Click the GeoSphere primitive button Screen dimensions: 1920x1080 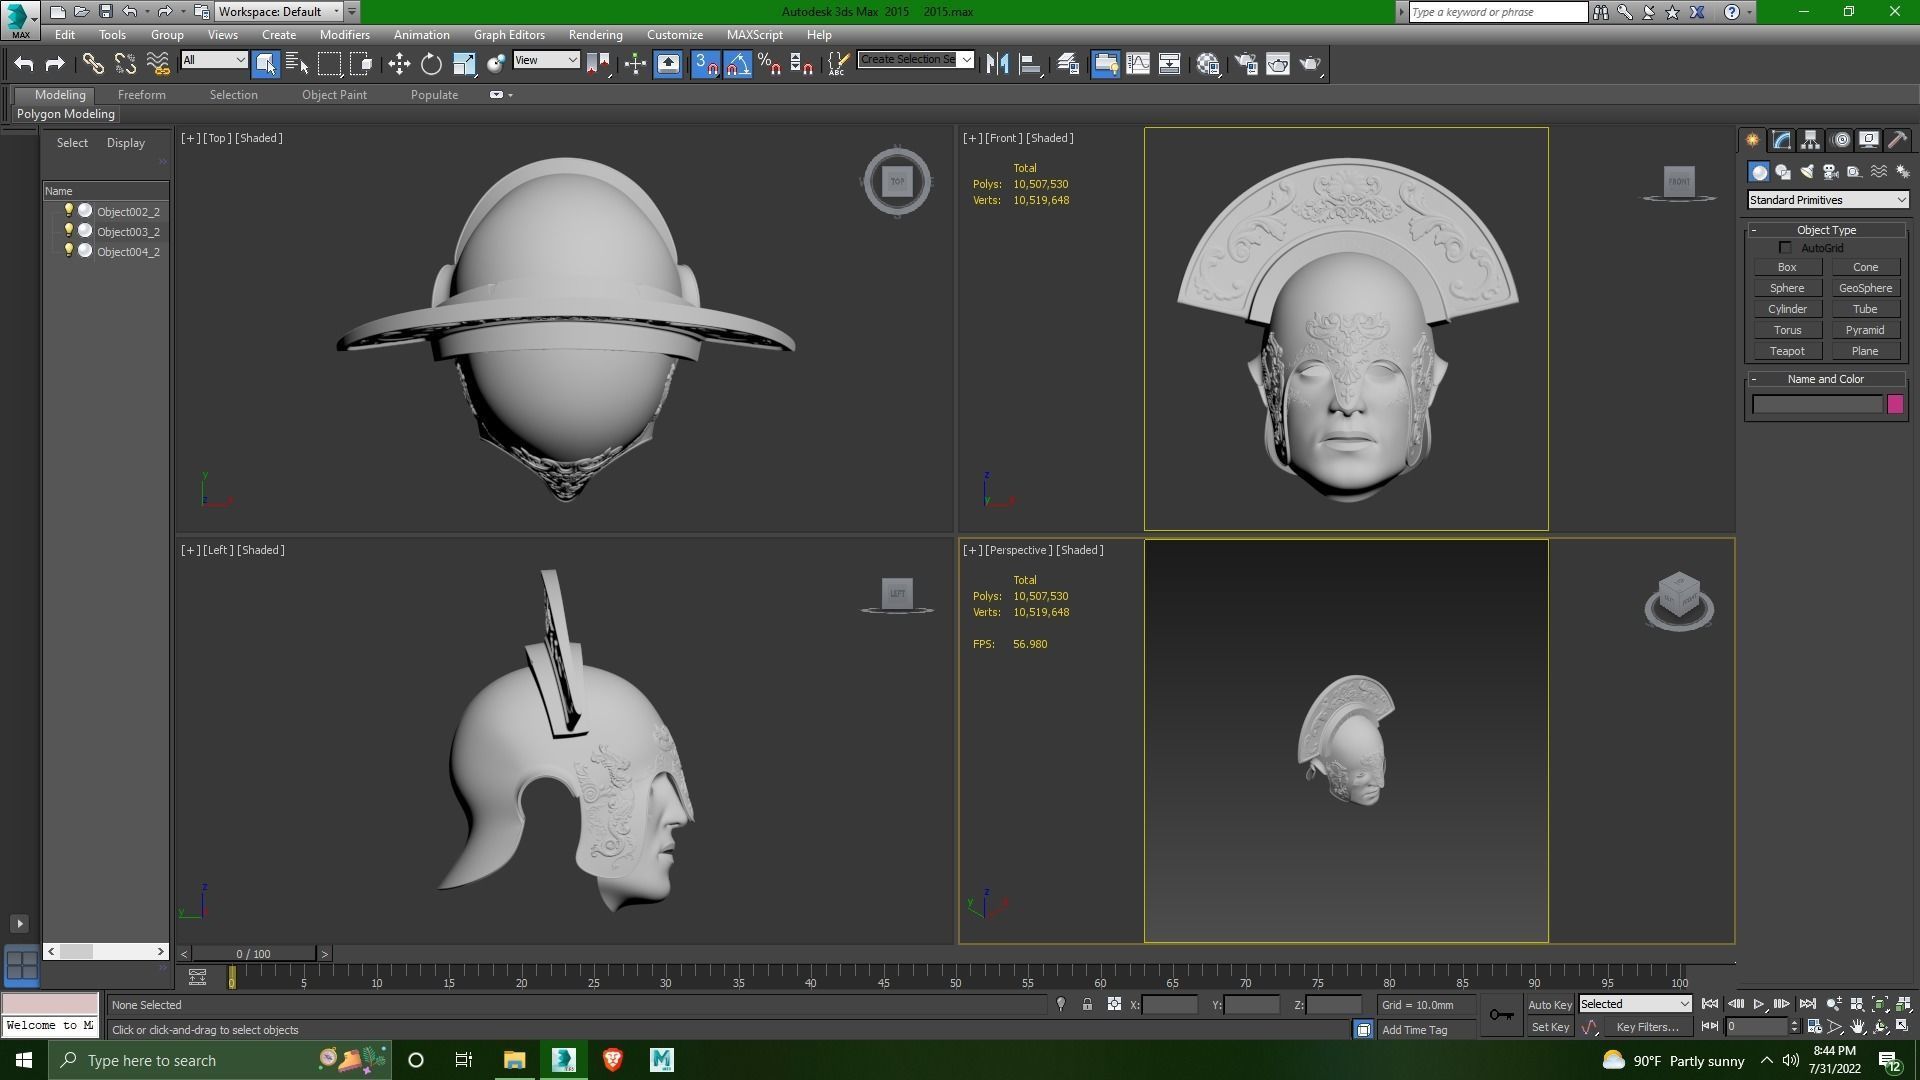pos(1865,288)
